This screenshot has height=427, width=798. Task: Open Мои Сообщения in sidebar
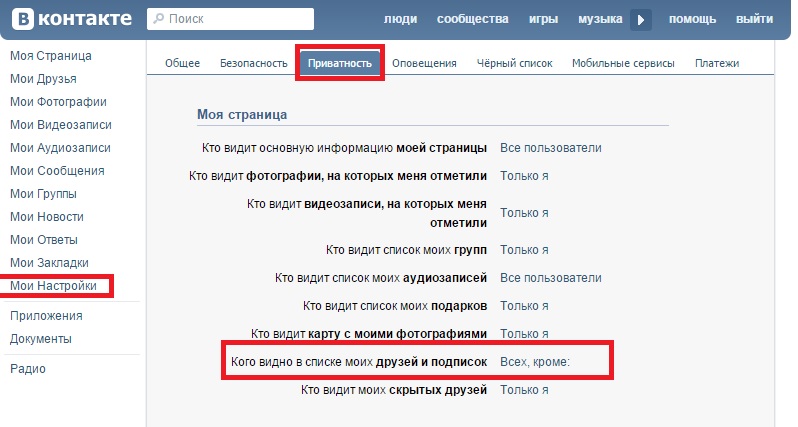57,170
